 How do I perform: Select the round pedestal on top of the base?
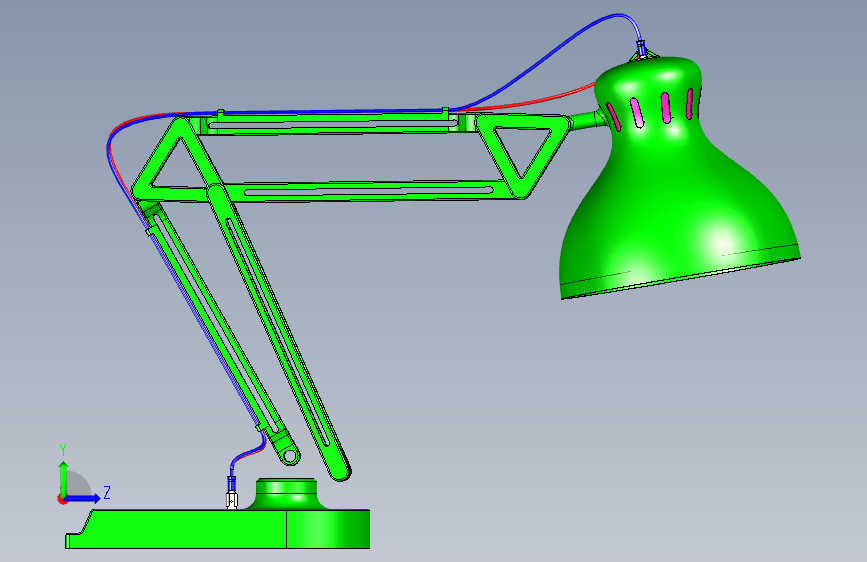286,494
